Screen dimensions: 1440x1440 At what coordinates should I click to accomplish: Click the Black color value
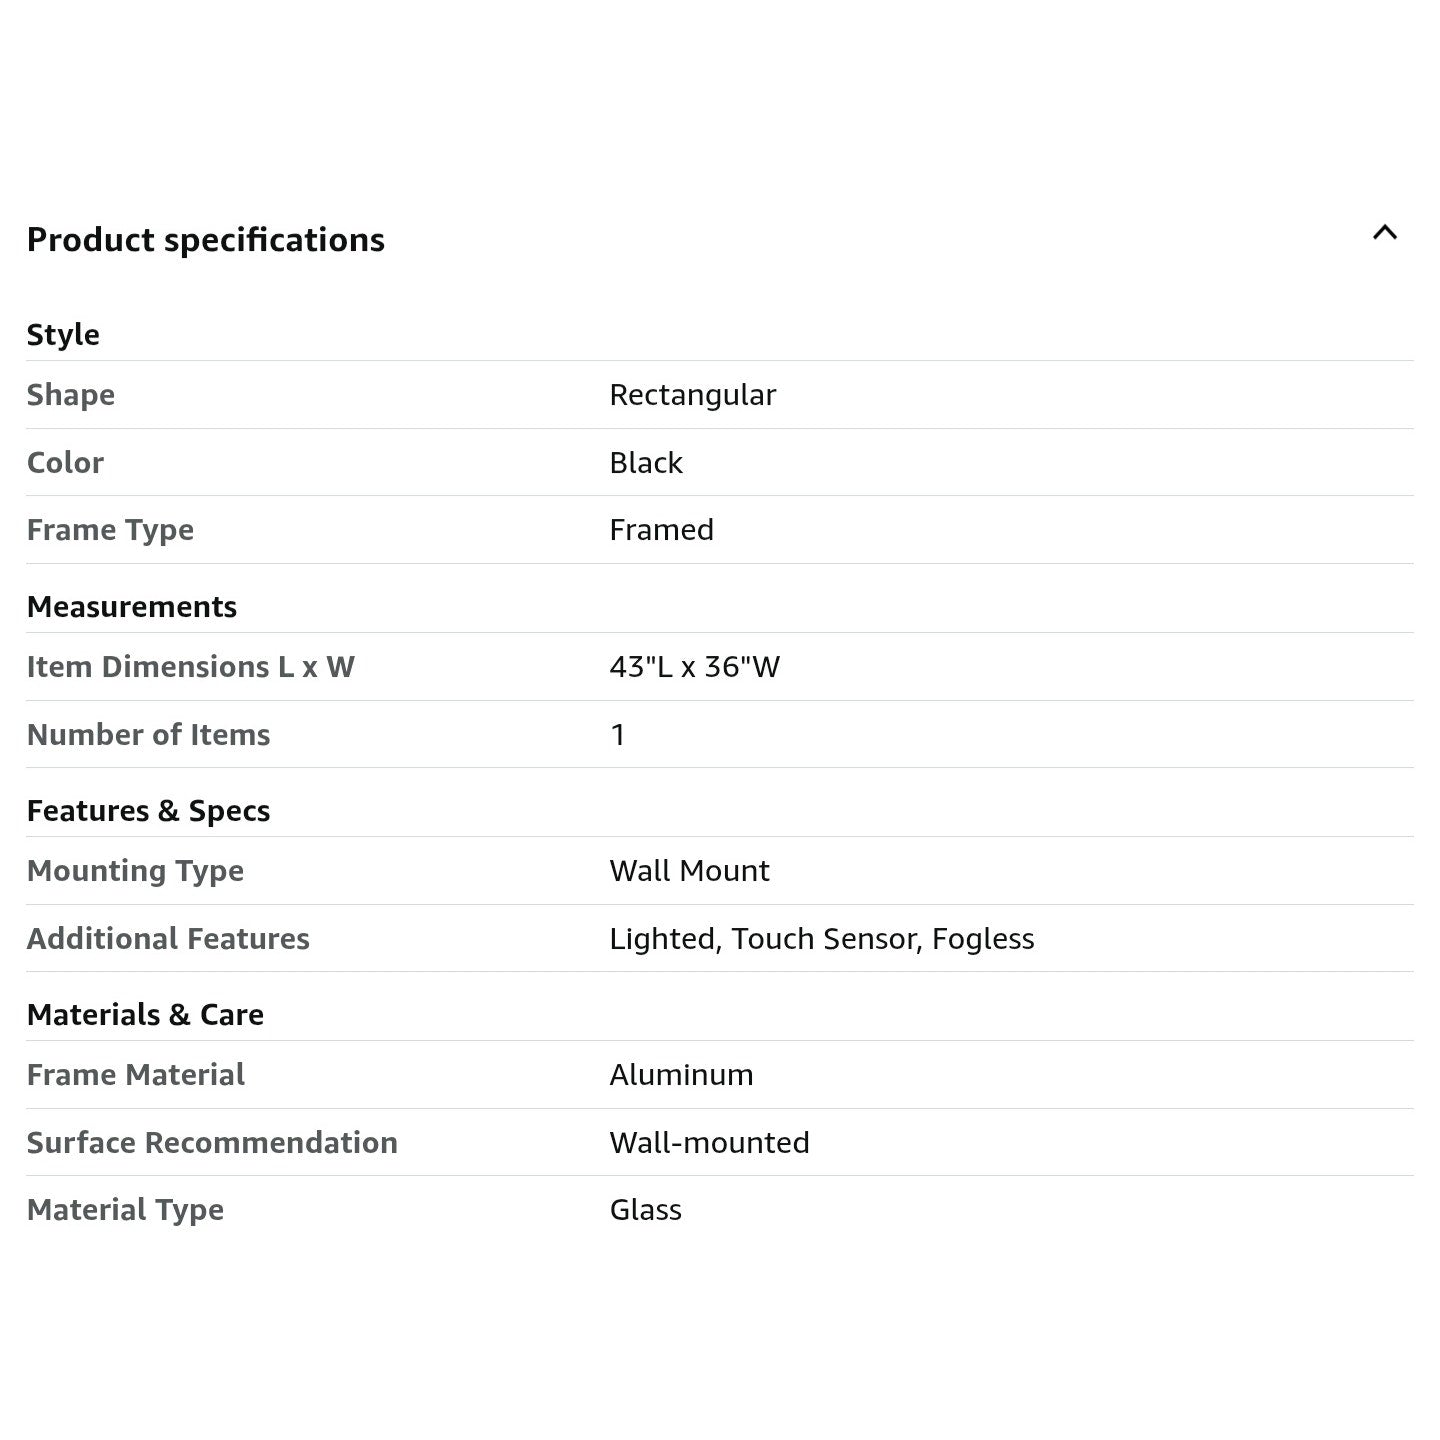pyautogui.click(x=646, y=463)
